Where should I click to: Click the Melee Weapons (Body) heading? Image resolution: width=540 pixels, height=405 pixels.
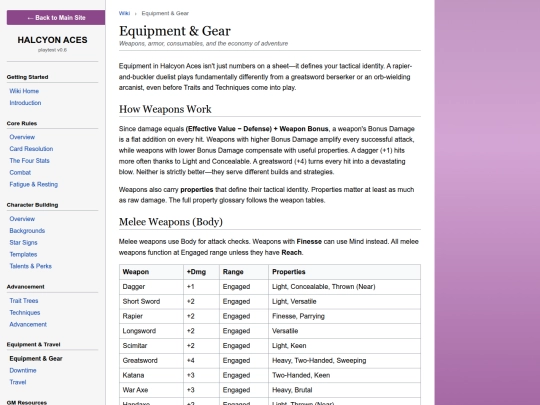[x=171, y=222]
